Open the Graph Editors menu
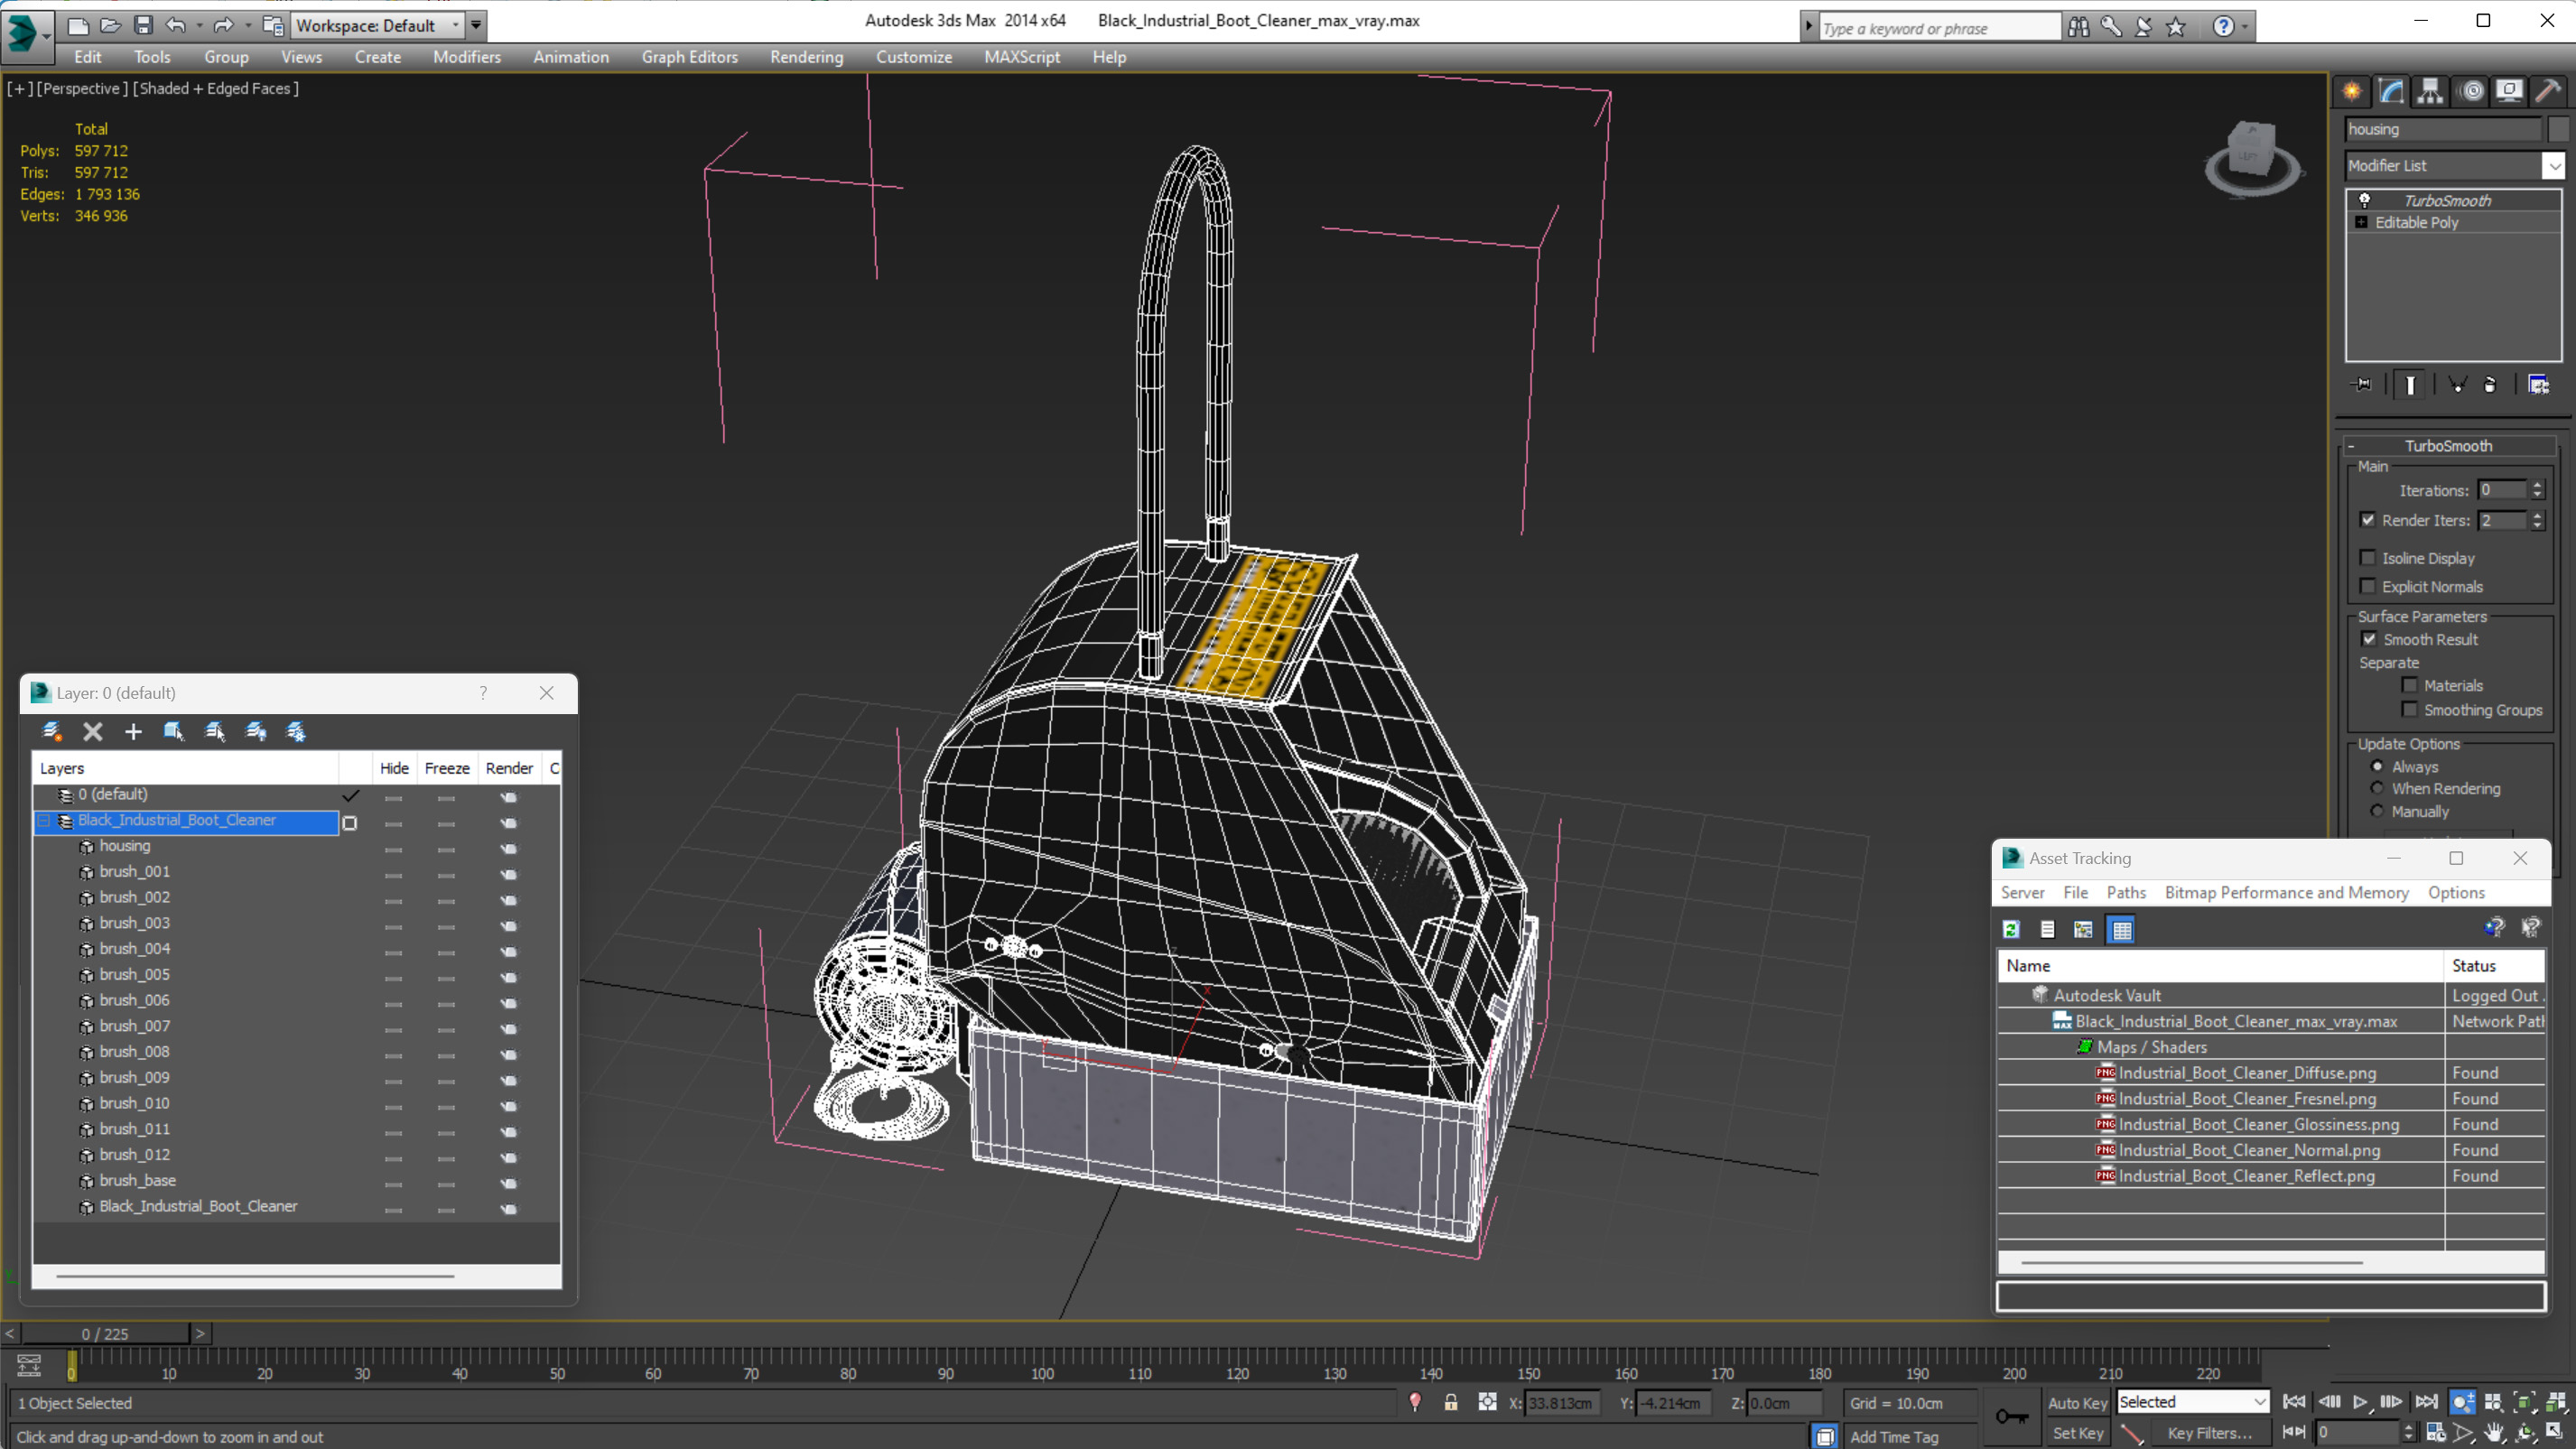 689,57
